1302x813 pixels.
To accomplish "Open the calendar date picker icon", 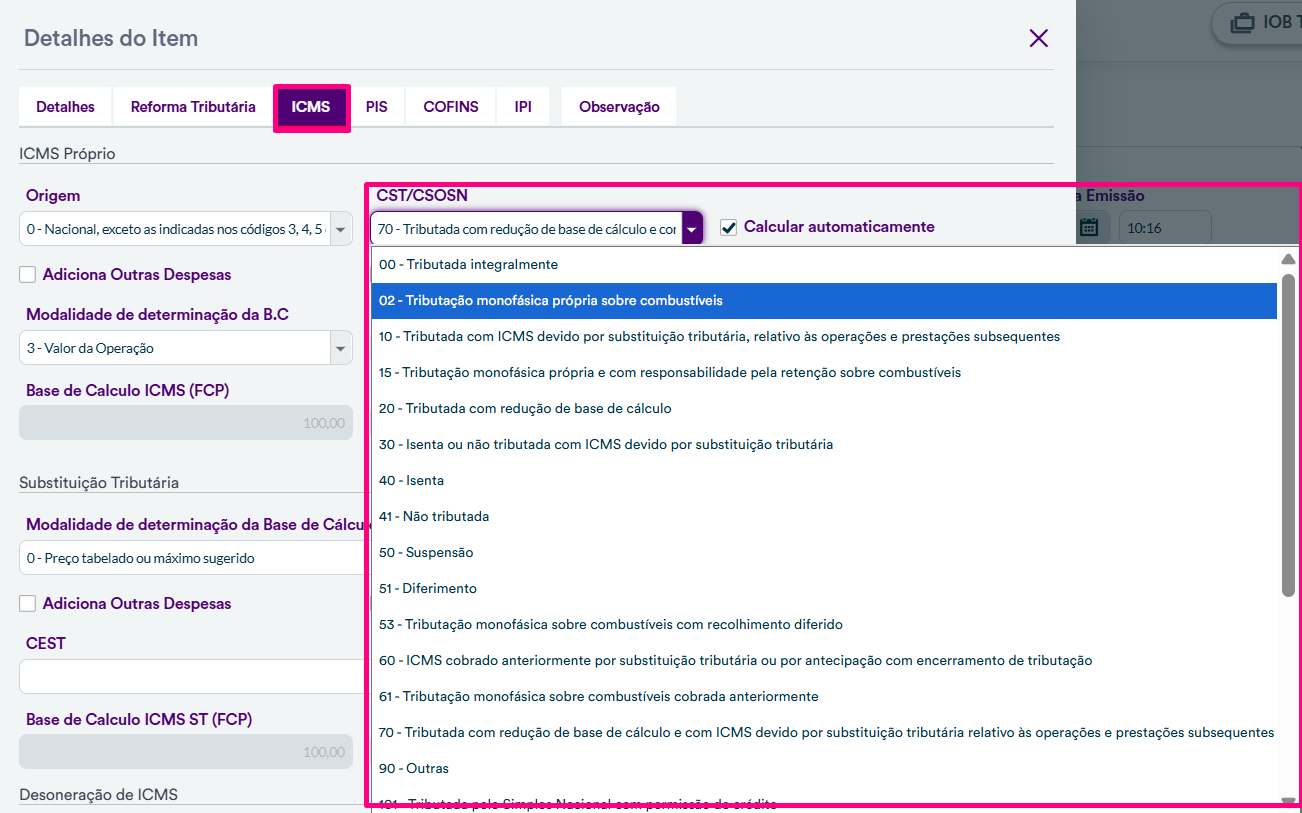I will [x=1089, y=228].
